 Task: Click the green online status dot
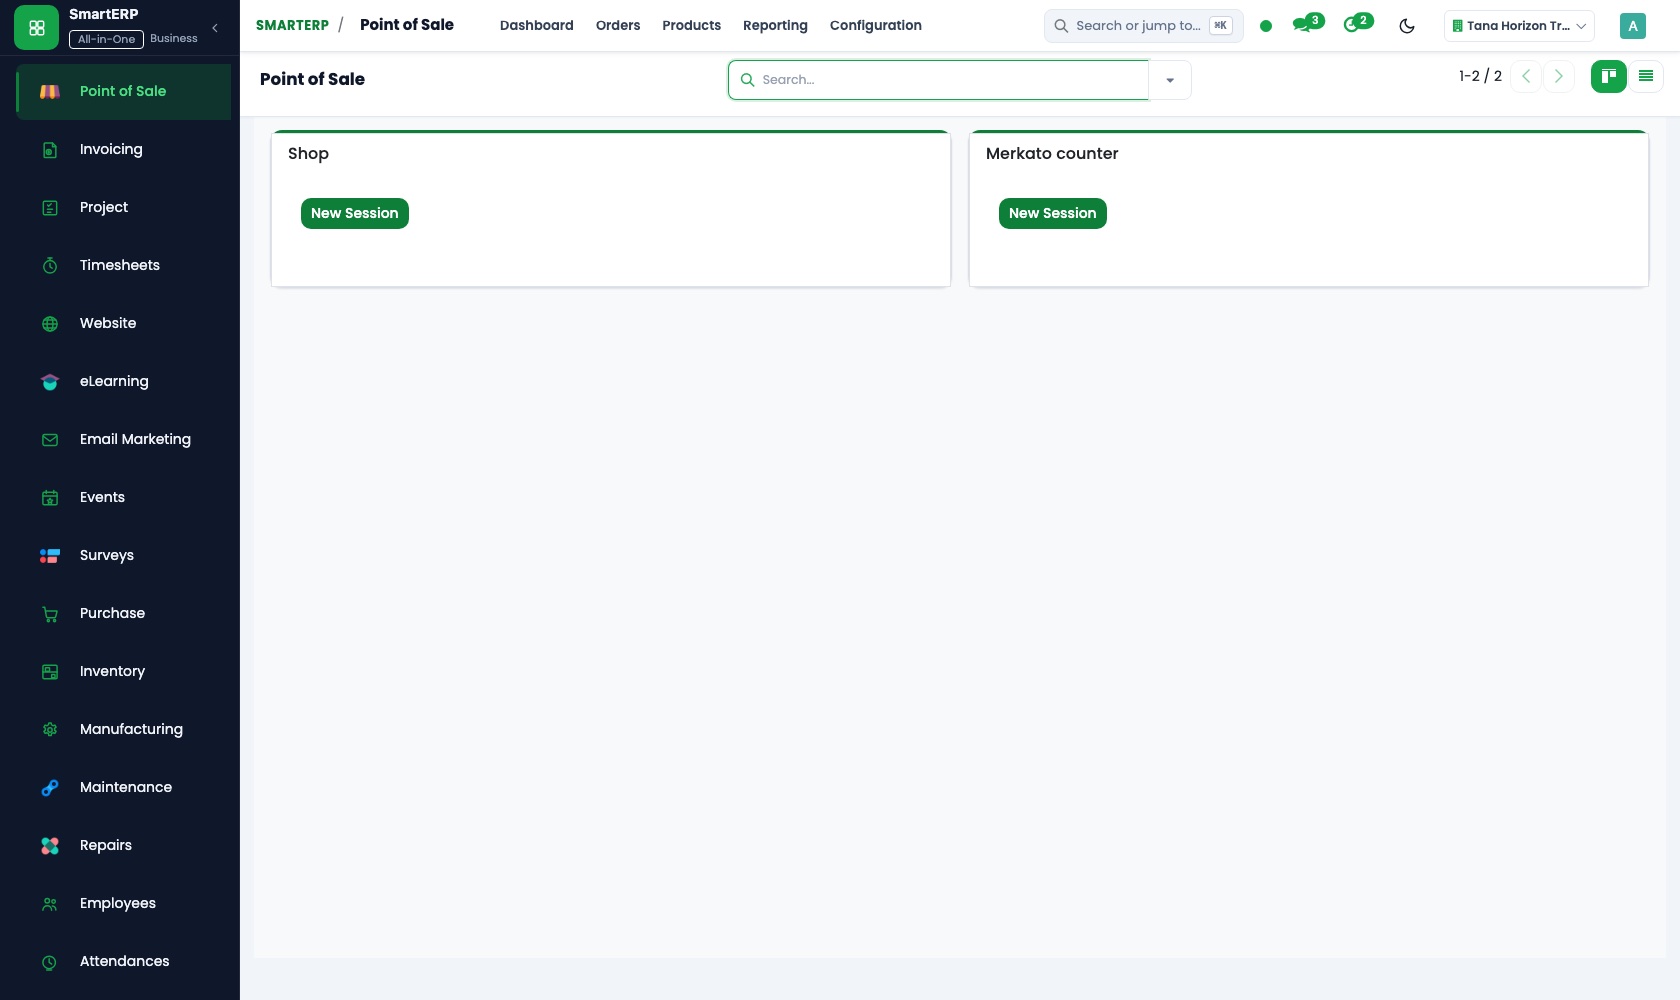[1266, 26]
